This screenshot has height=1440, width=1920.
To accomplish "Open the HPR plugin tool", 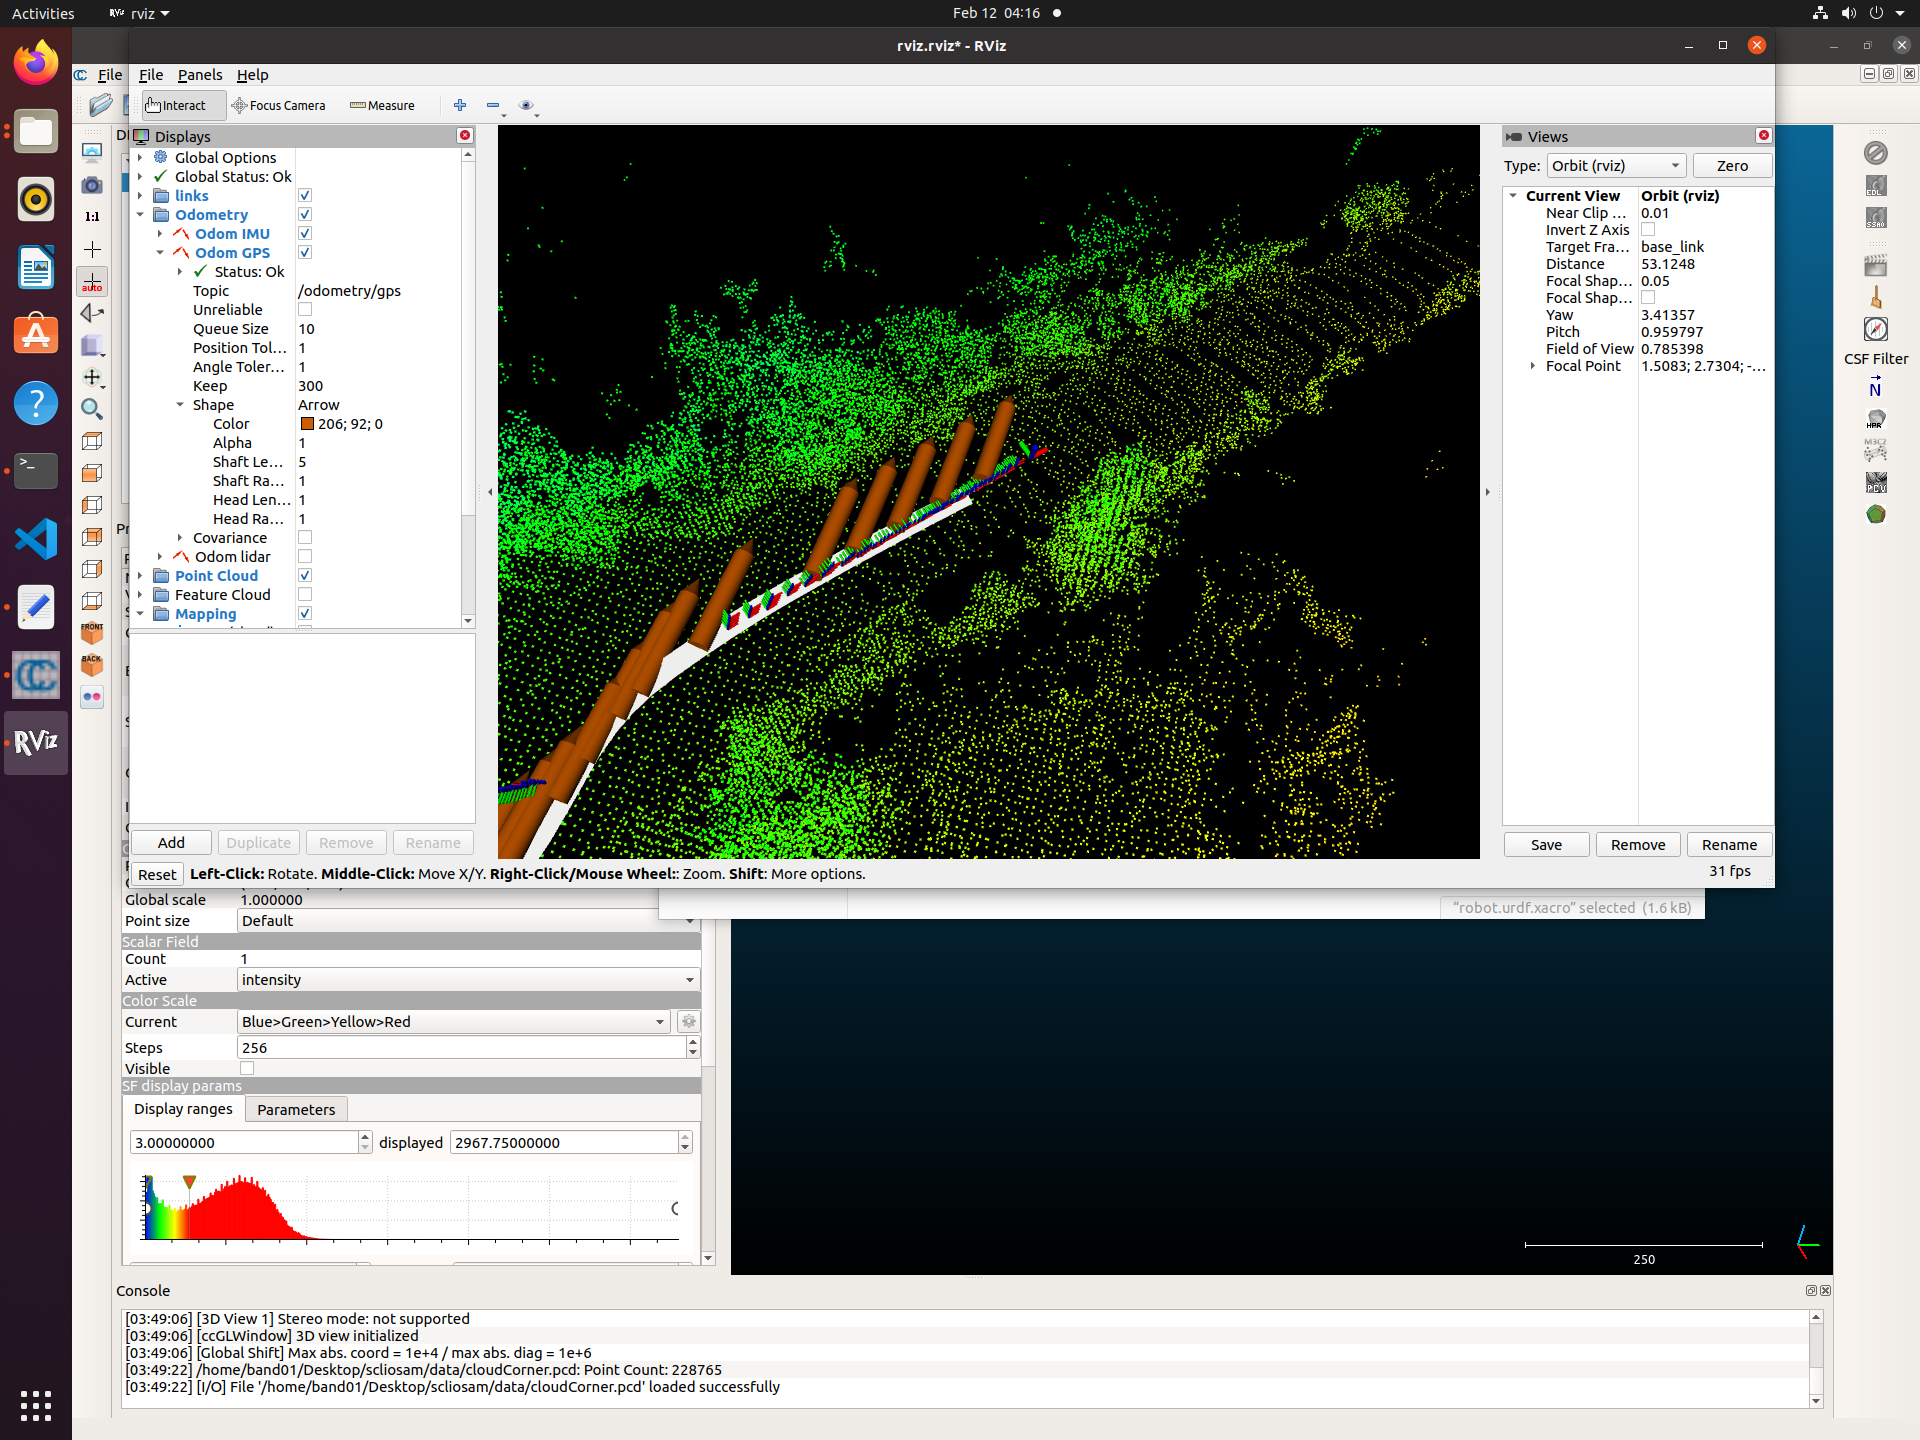I will (x=1876, y=420).
